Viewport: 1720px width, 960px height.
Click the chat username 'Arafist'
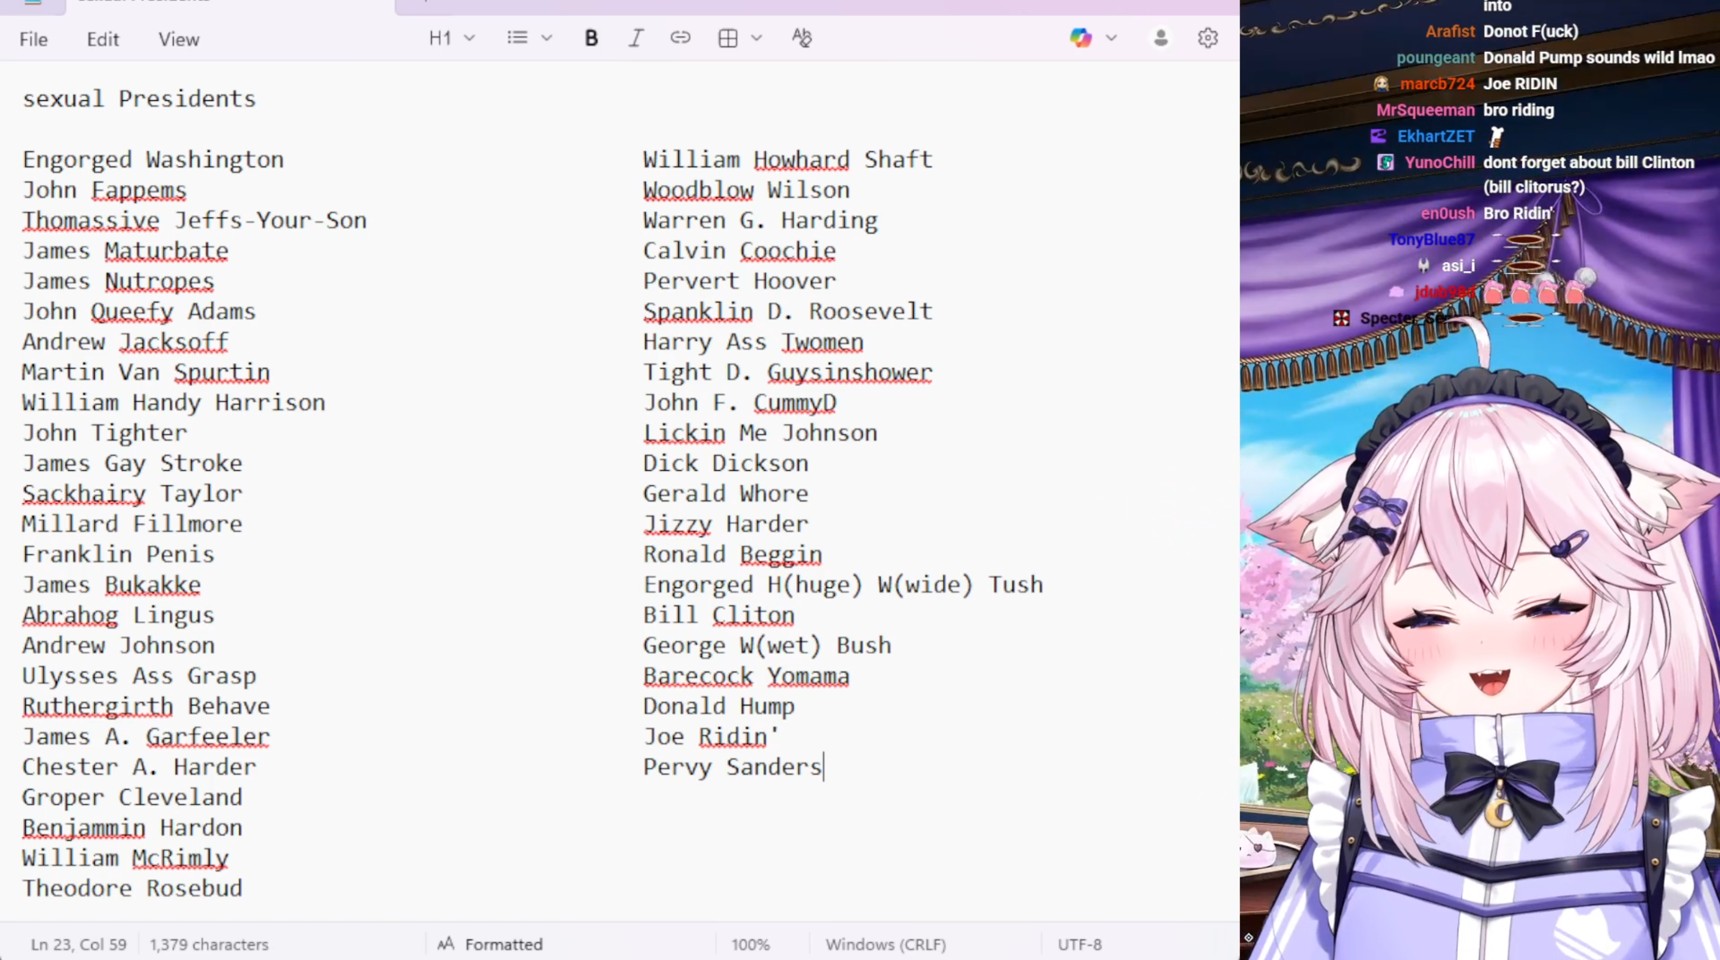coord(1450,32)
